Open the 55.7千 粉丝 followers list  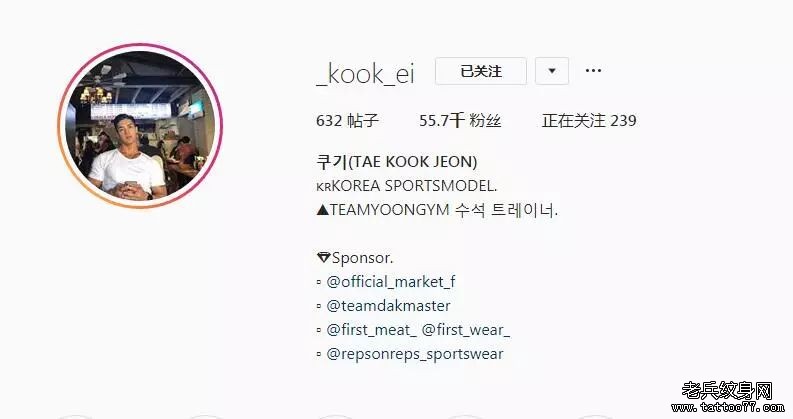pyautogui.click(x=460, y=120)
